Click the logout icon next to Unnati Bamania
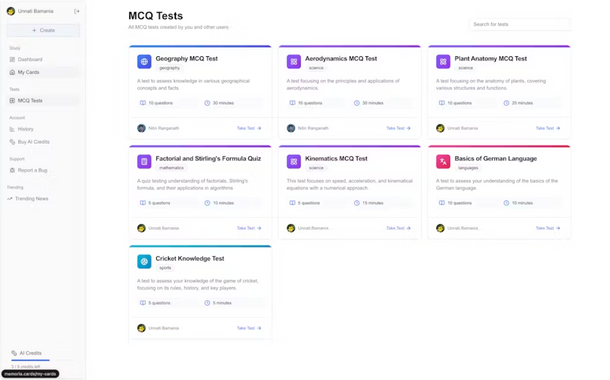 [x=77, y=11]
